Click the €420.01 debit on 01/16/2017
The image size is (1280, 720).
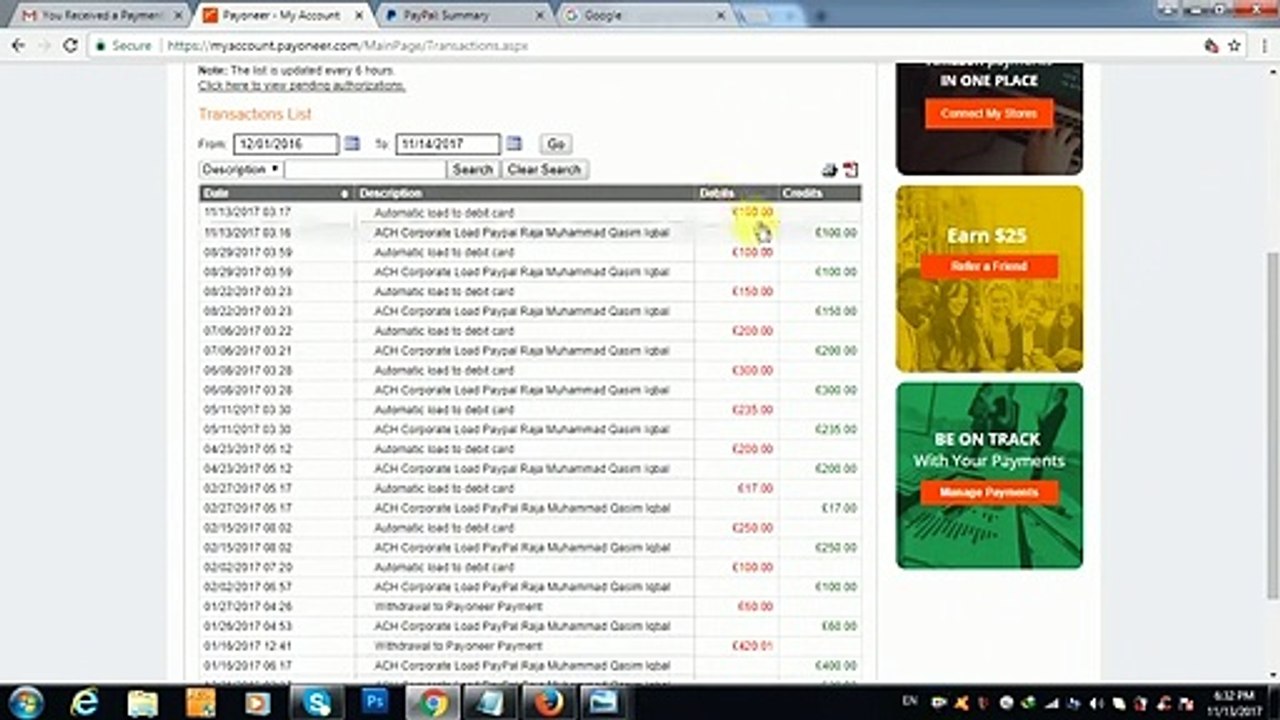[x=752, y=646]
